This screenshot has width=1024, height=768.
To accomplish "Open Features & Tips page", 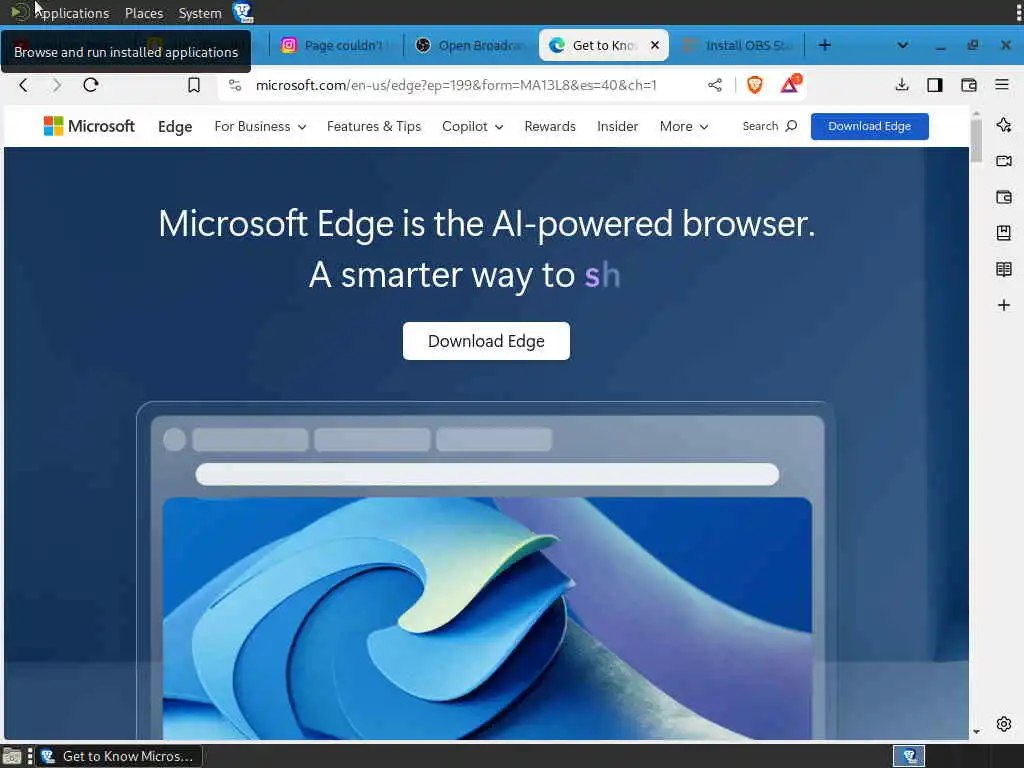I will (x=374, y=126).
